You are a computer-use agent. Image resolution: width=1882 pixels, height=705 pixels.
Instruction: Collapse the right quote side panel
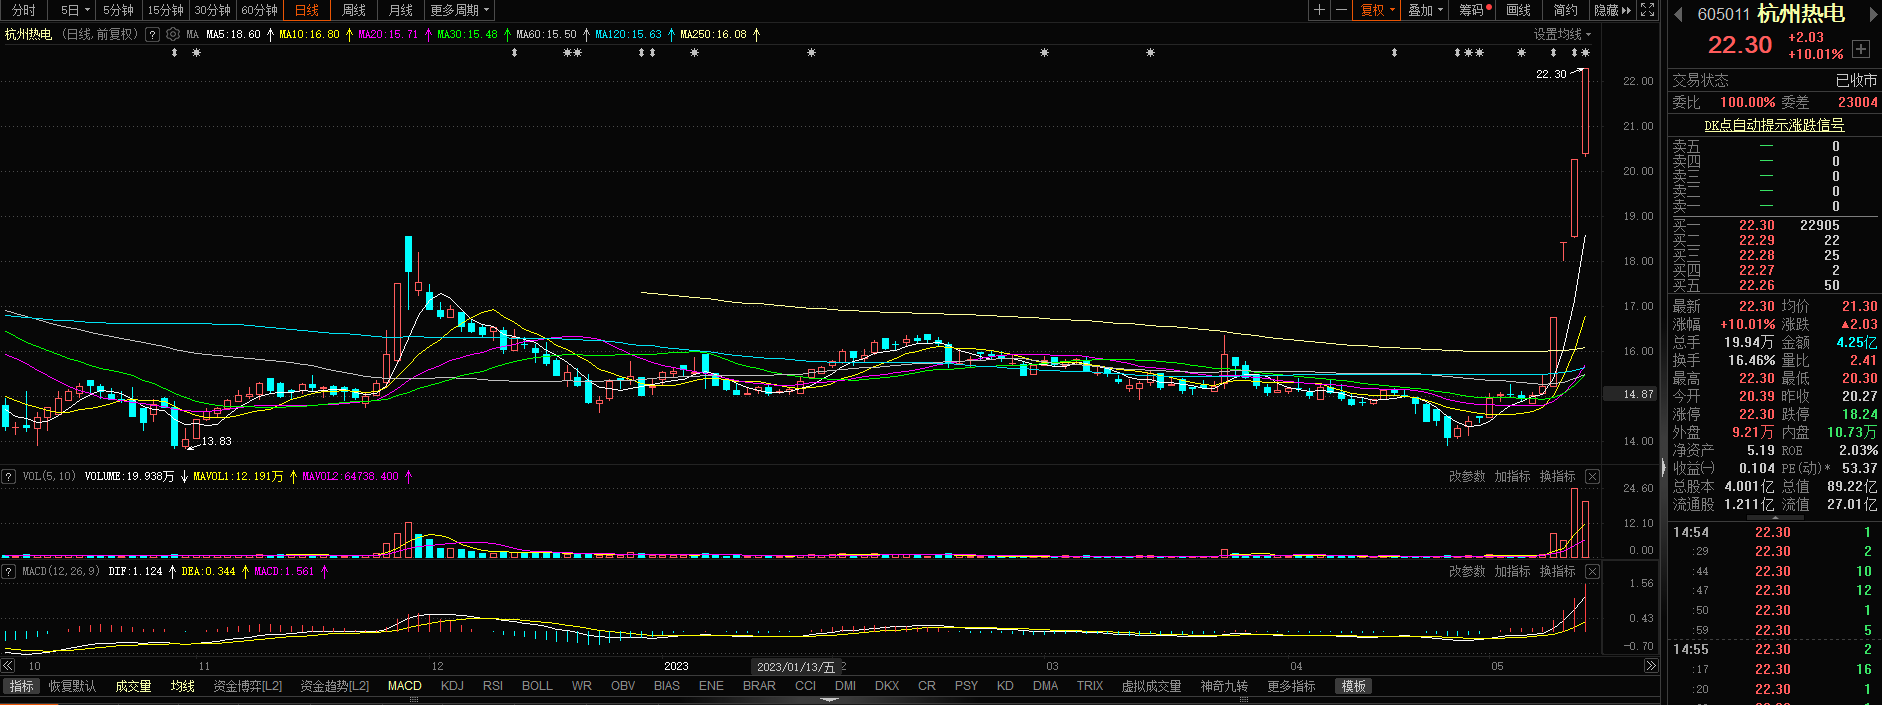(x=1664, y=466)
